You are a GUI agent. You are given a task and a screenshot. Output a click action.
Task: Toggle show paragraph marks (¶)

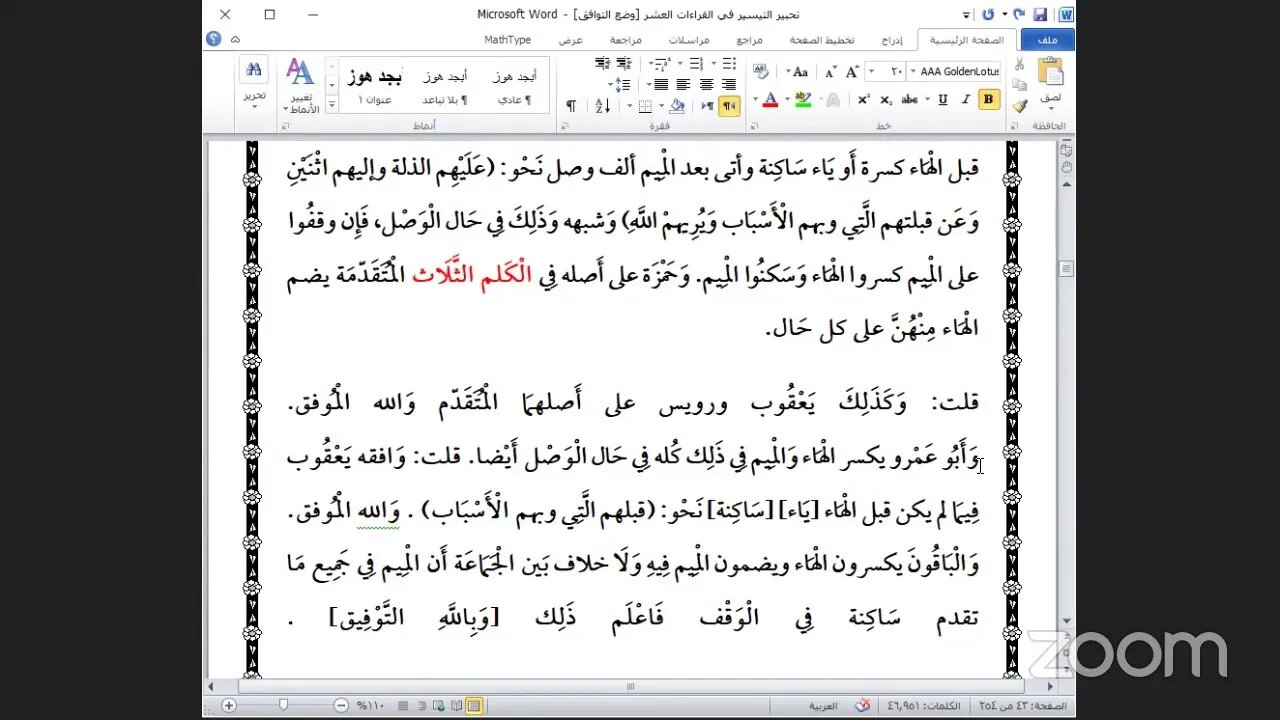click(x=571, y=105)
